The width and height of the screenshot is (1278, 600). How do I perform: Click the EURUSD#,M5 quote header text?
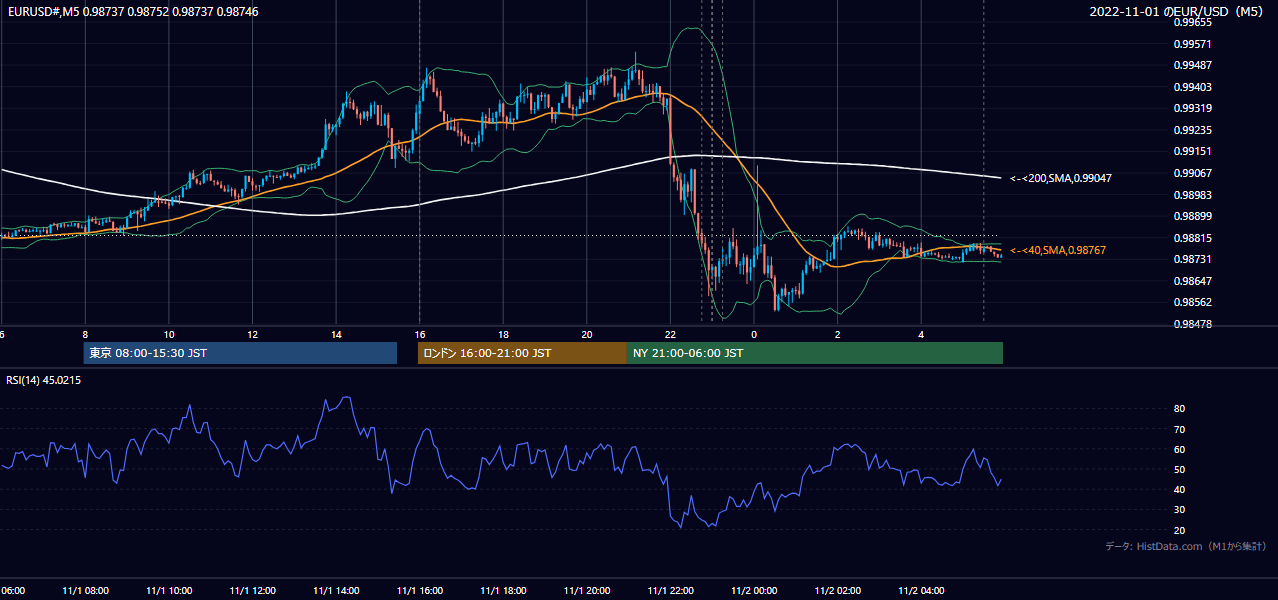click(132, 11)
